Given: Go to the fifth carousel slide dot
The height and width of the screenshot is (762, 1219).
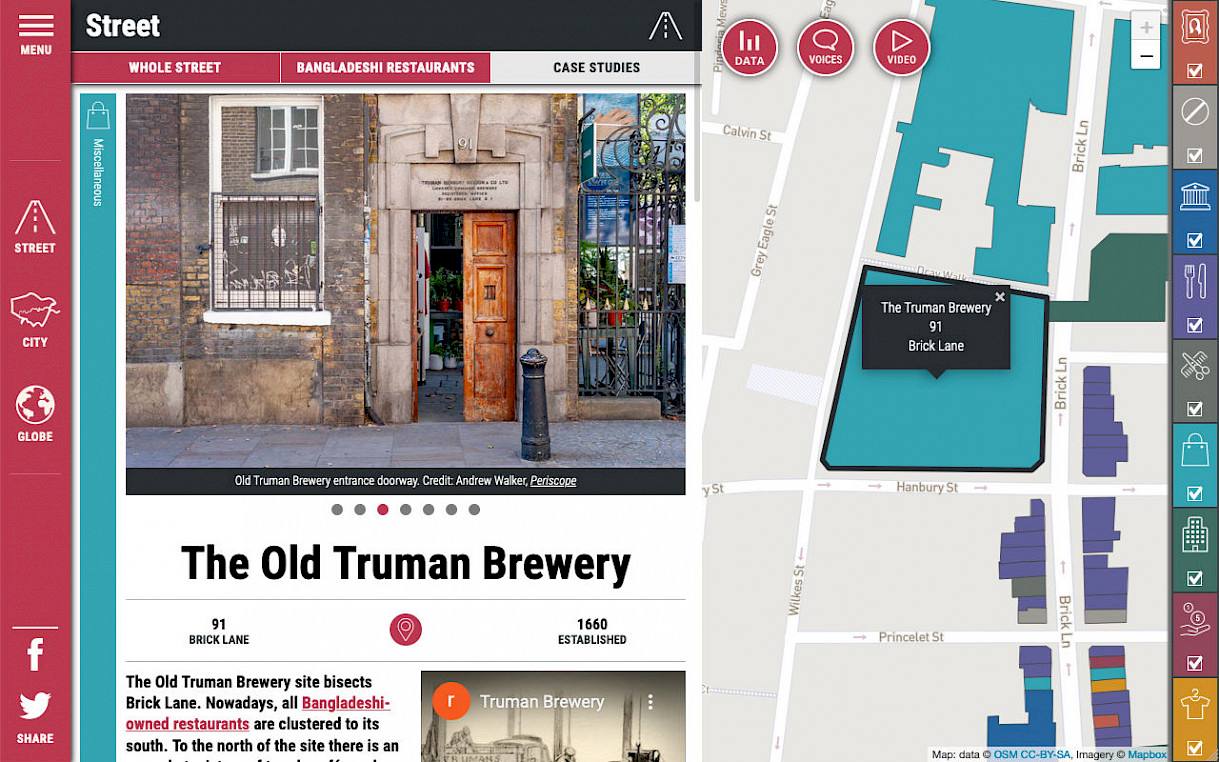Looking at the screenshot, I should [x=428, y=510].
